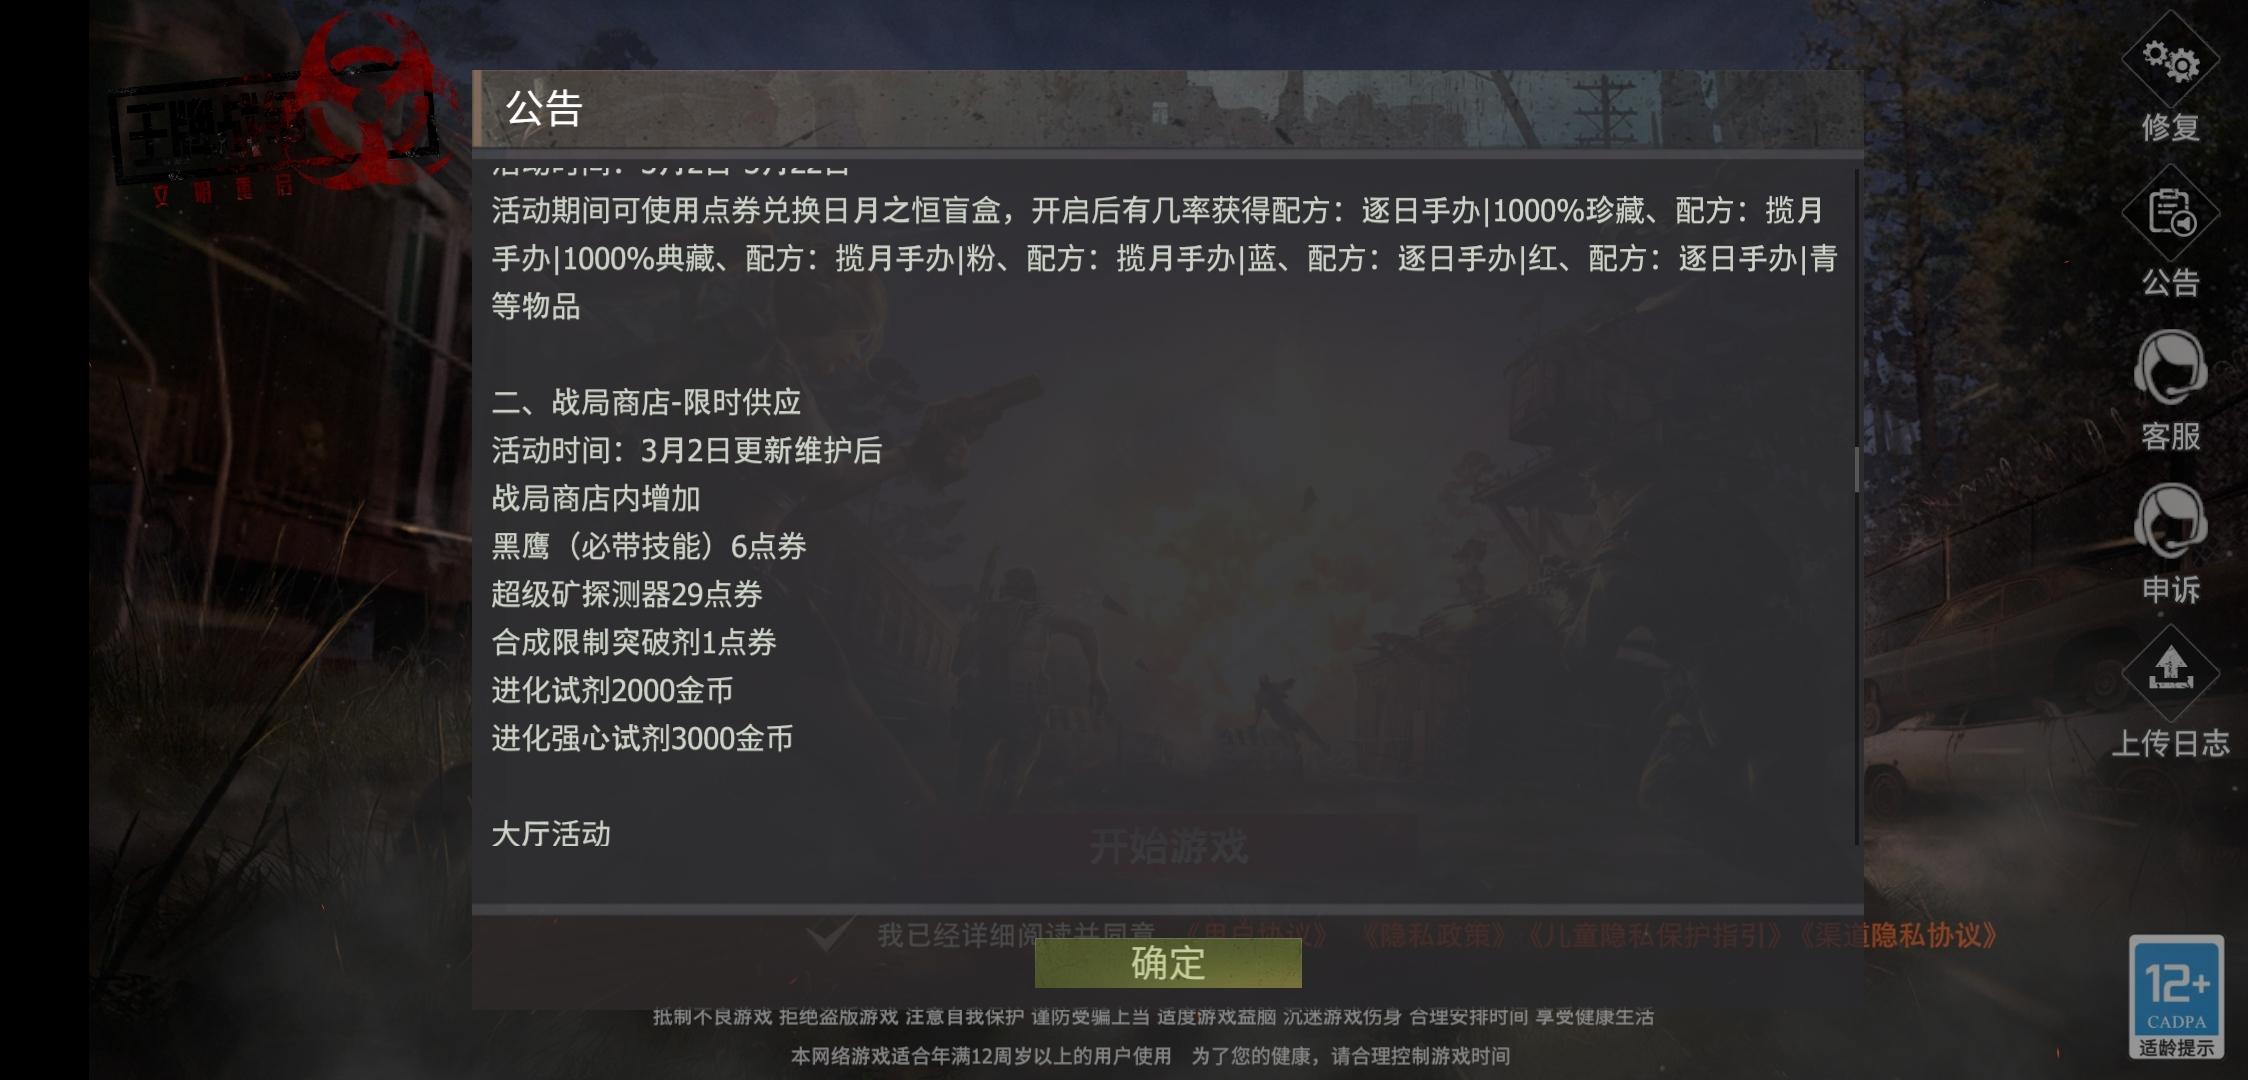Image resolution: width=2248 pixels, height=1080 pixels.
Task: Open the 《隐私政策》 privacy policy link
Action: (x=1434, y=935)
